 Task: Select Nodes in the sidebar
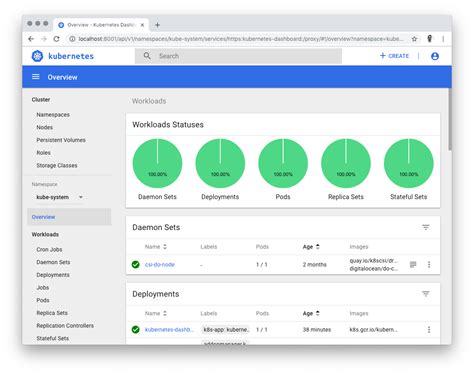(45, 127)
